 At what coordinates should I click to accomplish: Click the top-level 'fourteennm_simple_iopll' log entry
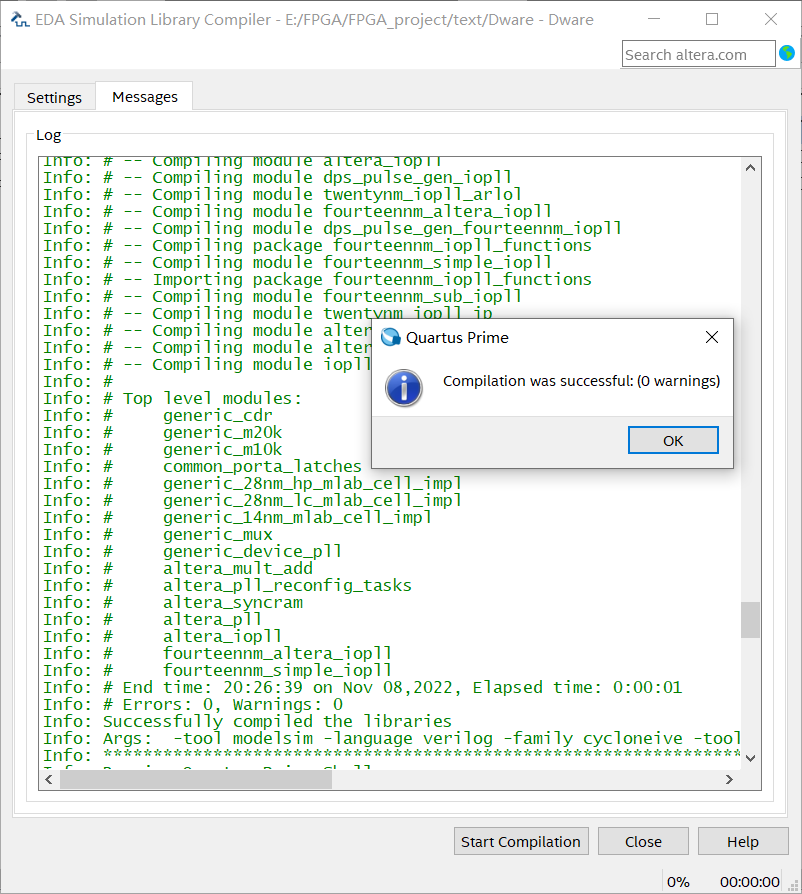click(278, 670)
